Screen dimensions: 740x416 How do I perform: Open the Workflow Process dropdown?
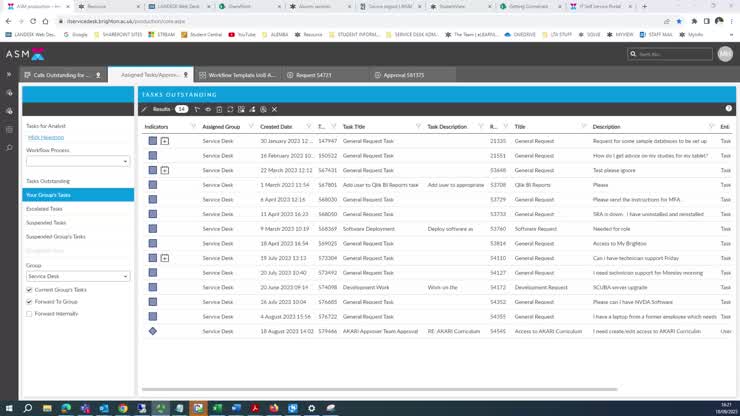(x=78, y=161)
